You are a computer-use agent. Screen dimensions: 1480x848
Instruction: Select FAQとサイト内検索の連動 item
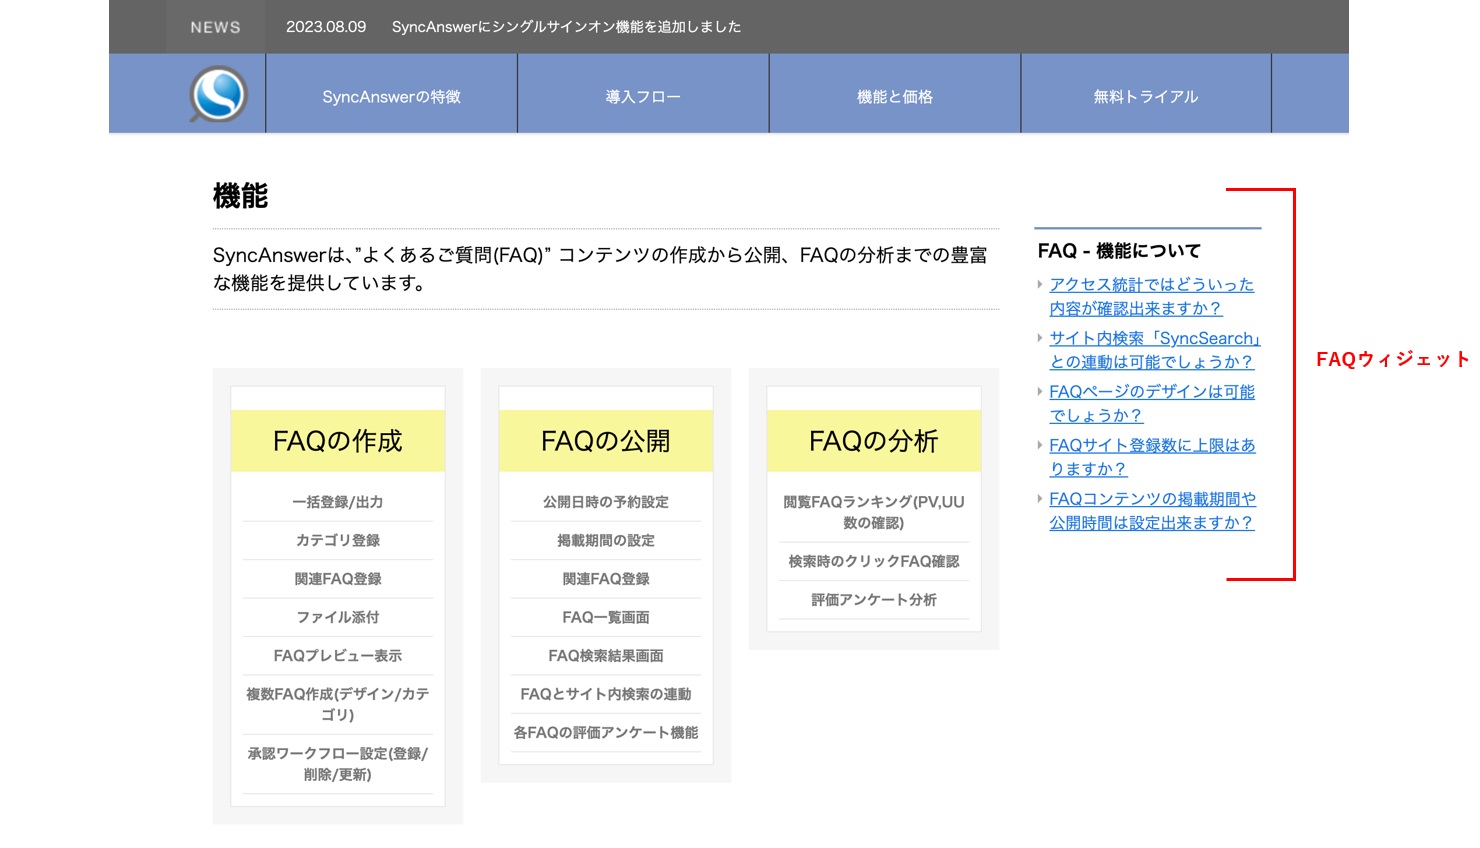[606, 694]
